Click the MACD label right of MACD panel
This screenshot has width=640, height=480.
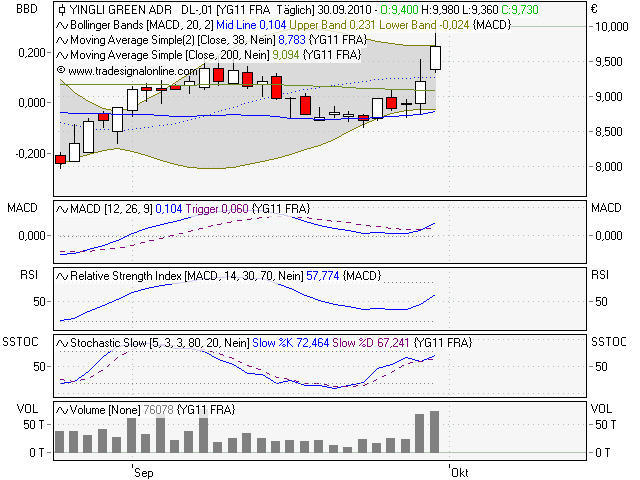pos(606,208)
